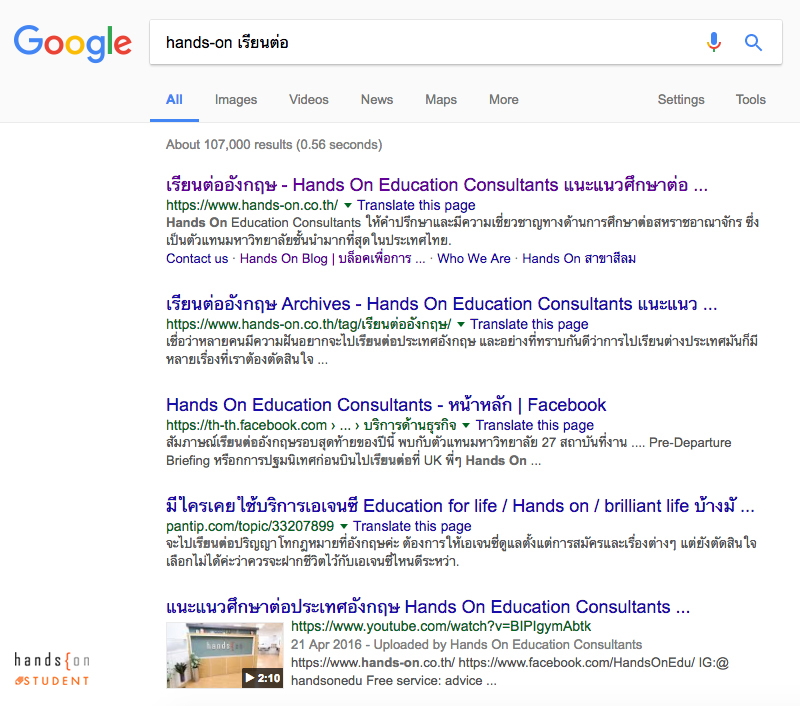Translate the เรียนต่ออังกฤษ Archives result page
This screenshot has width=800, height=706.
529,324
